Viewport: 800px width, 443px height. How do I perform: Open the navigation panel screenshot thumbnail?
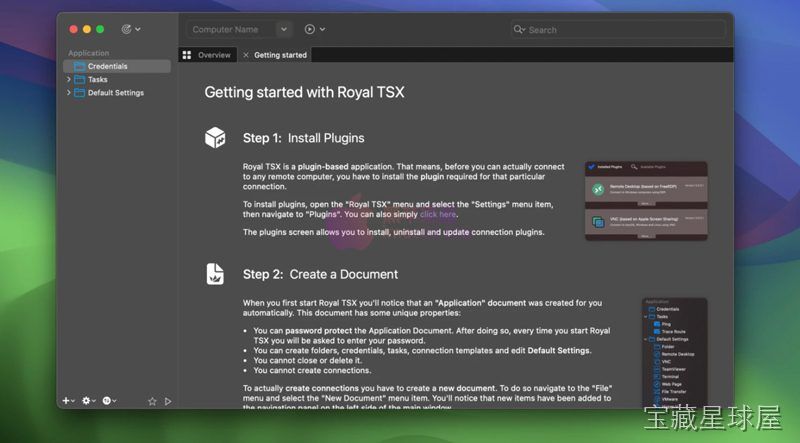coord(674,353)
